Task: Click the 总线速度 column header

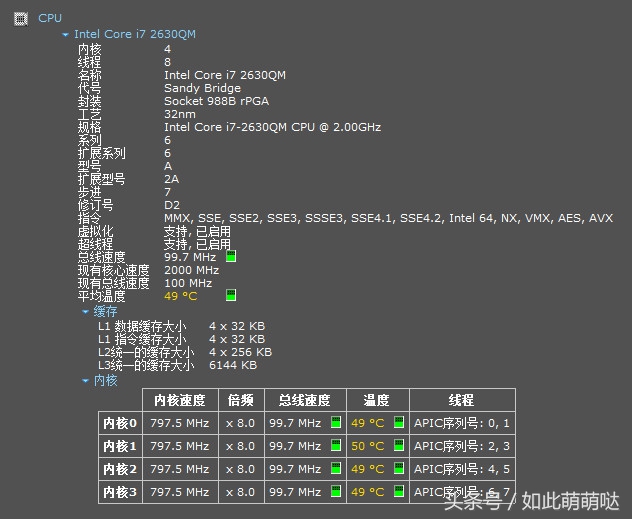Action: tap(305, 400)
